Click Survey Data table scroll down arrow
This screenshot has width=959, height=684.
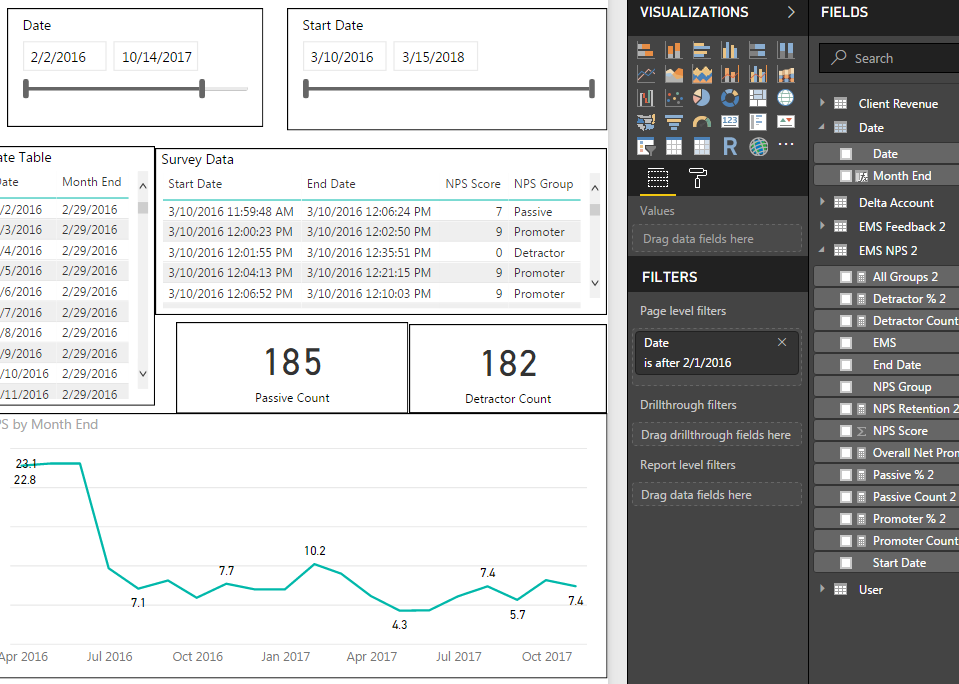coord(594,284)
